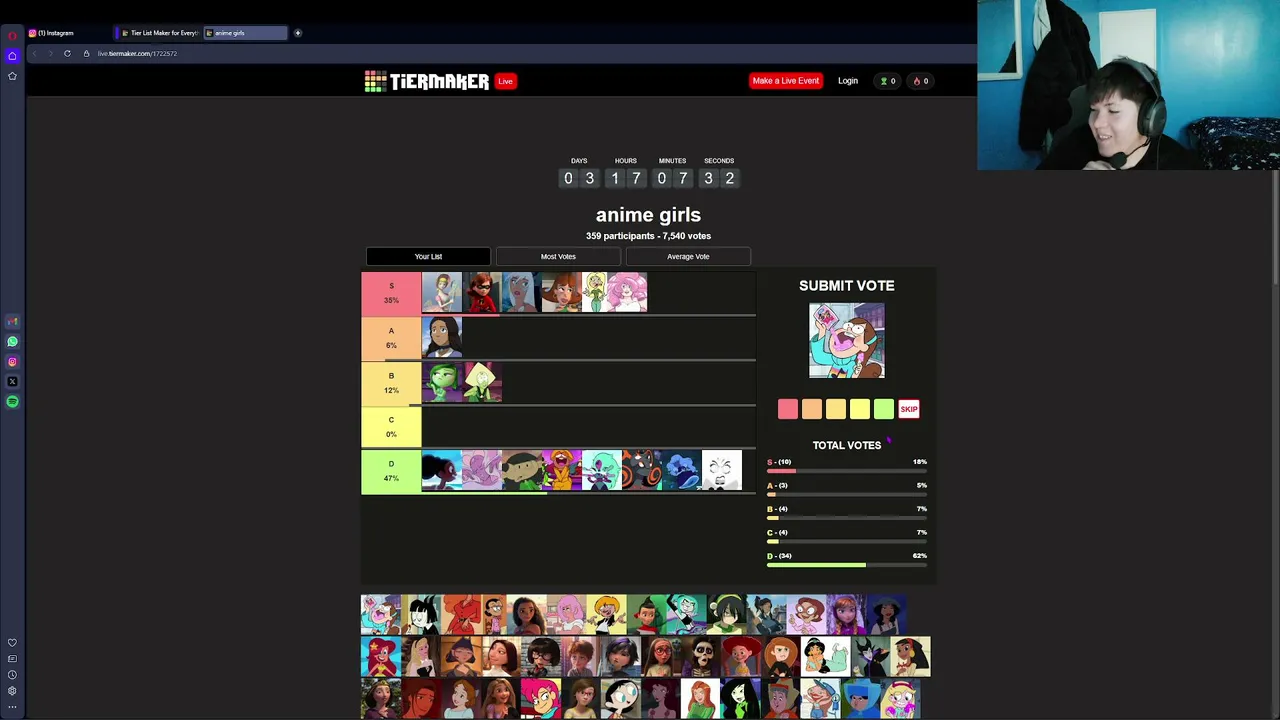Switch to the Instagram browser tab
This screenshot has height=720, width=1280.
coord(68,33)
